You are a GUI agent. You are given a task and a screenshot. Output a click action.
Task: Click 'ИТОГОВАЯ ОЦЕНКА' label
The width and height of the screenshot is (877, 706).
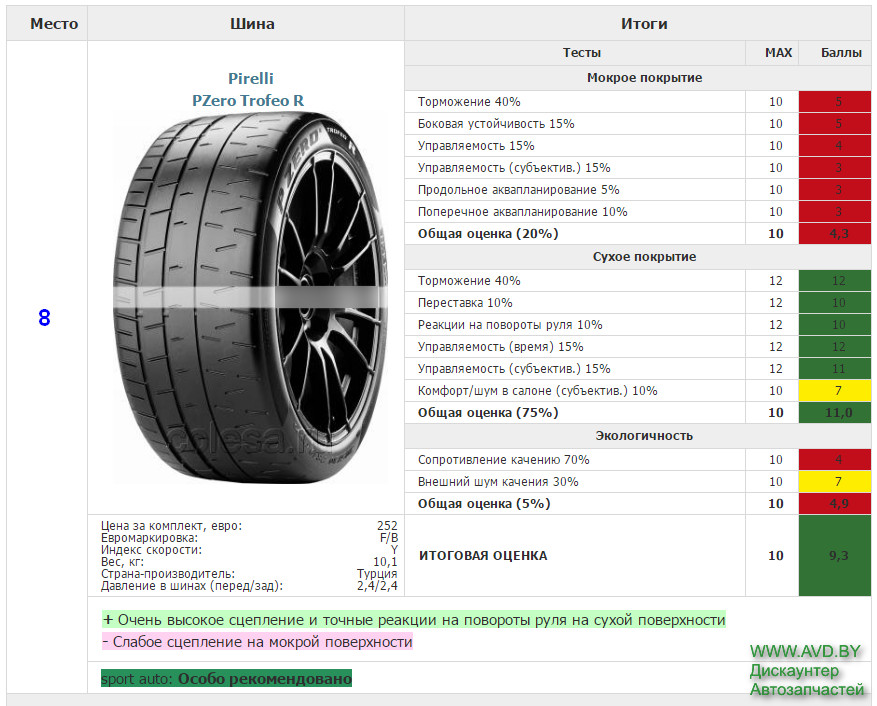(x=483, y=556)
